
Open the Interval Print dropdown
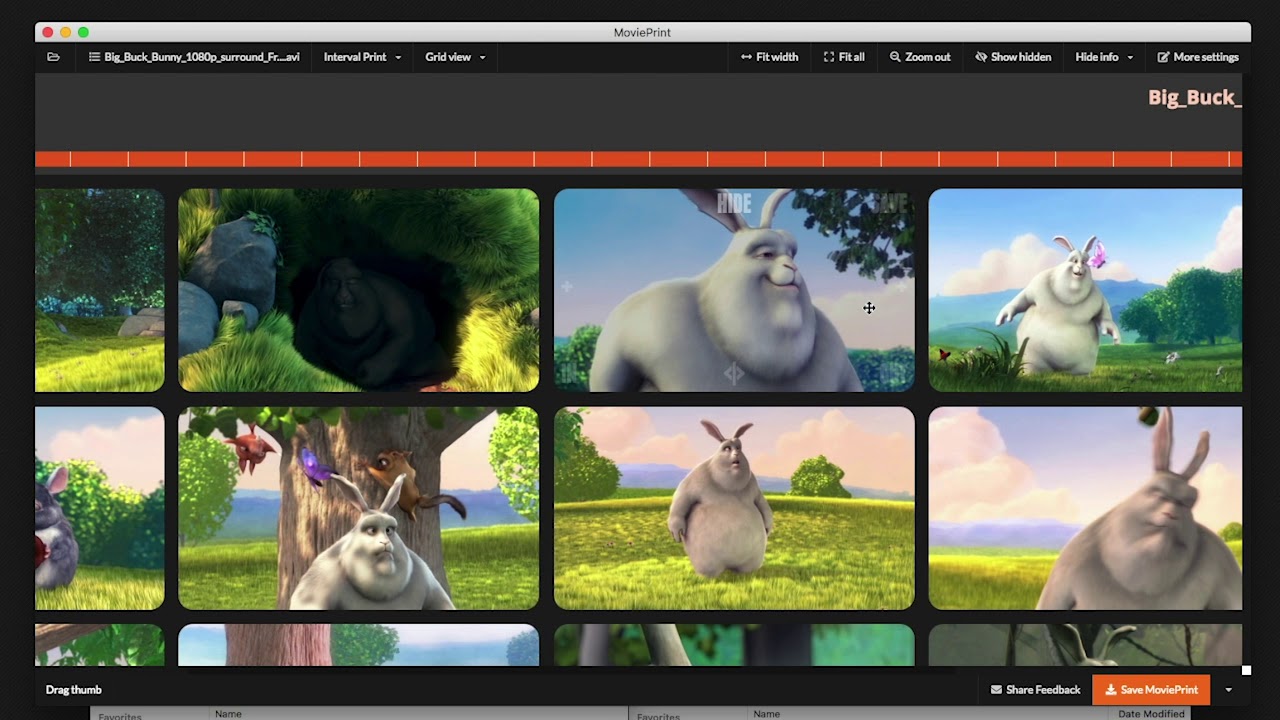click(362, 57)
